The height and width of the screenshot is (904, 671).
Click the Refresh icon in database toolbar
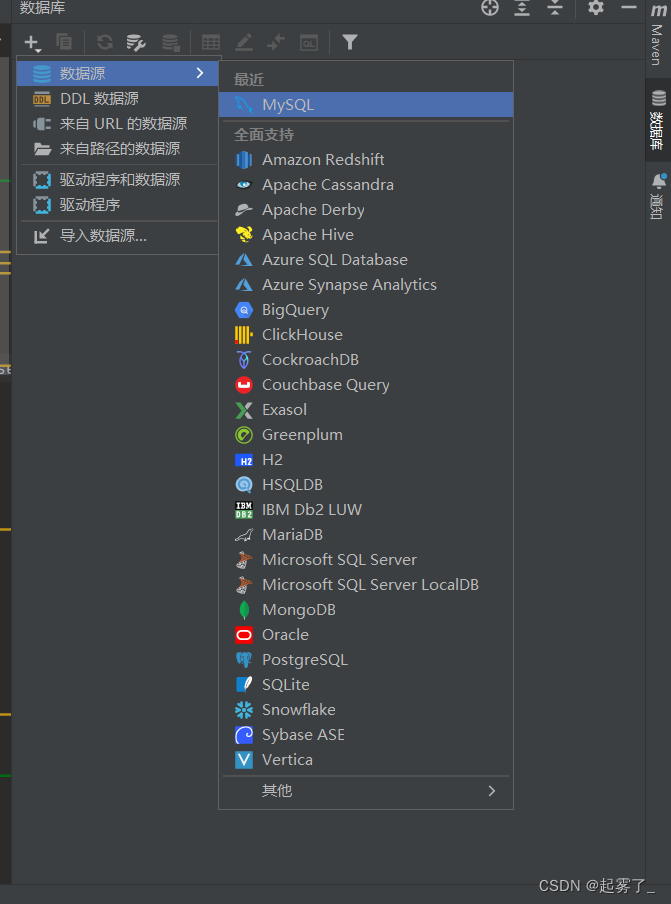105,42
